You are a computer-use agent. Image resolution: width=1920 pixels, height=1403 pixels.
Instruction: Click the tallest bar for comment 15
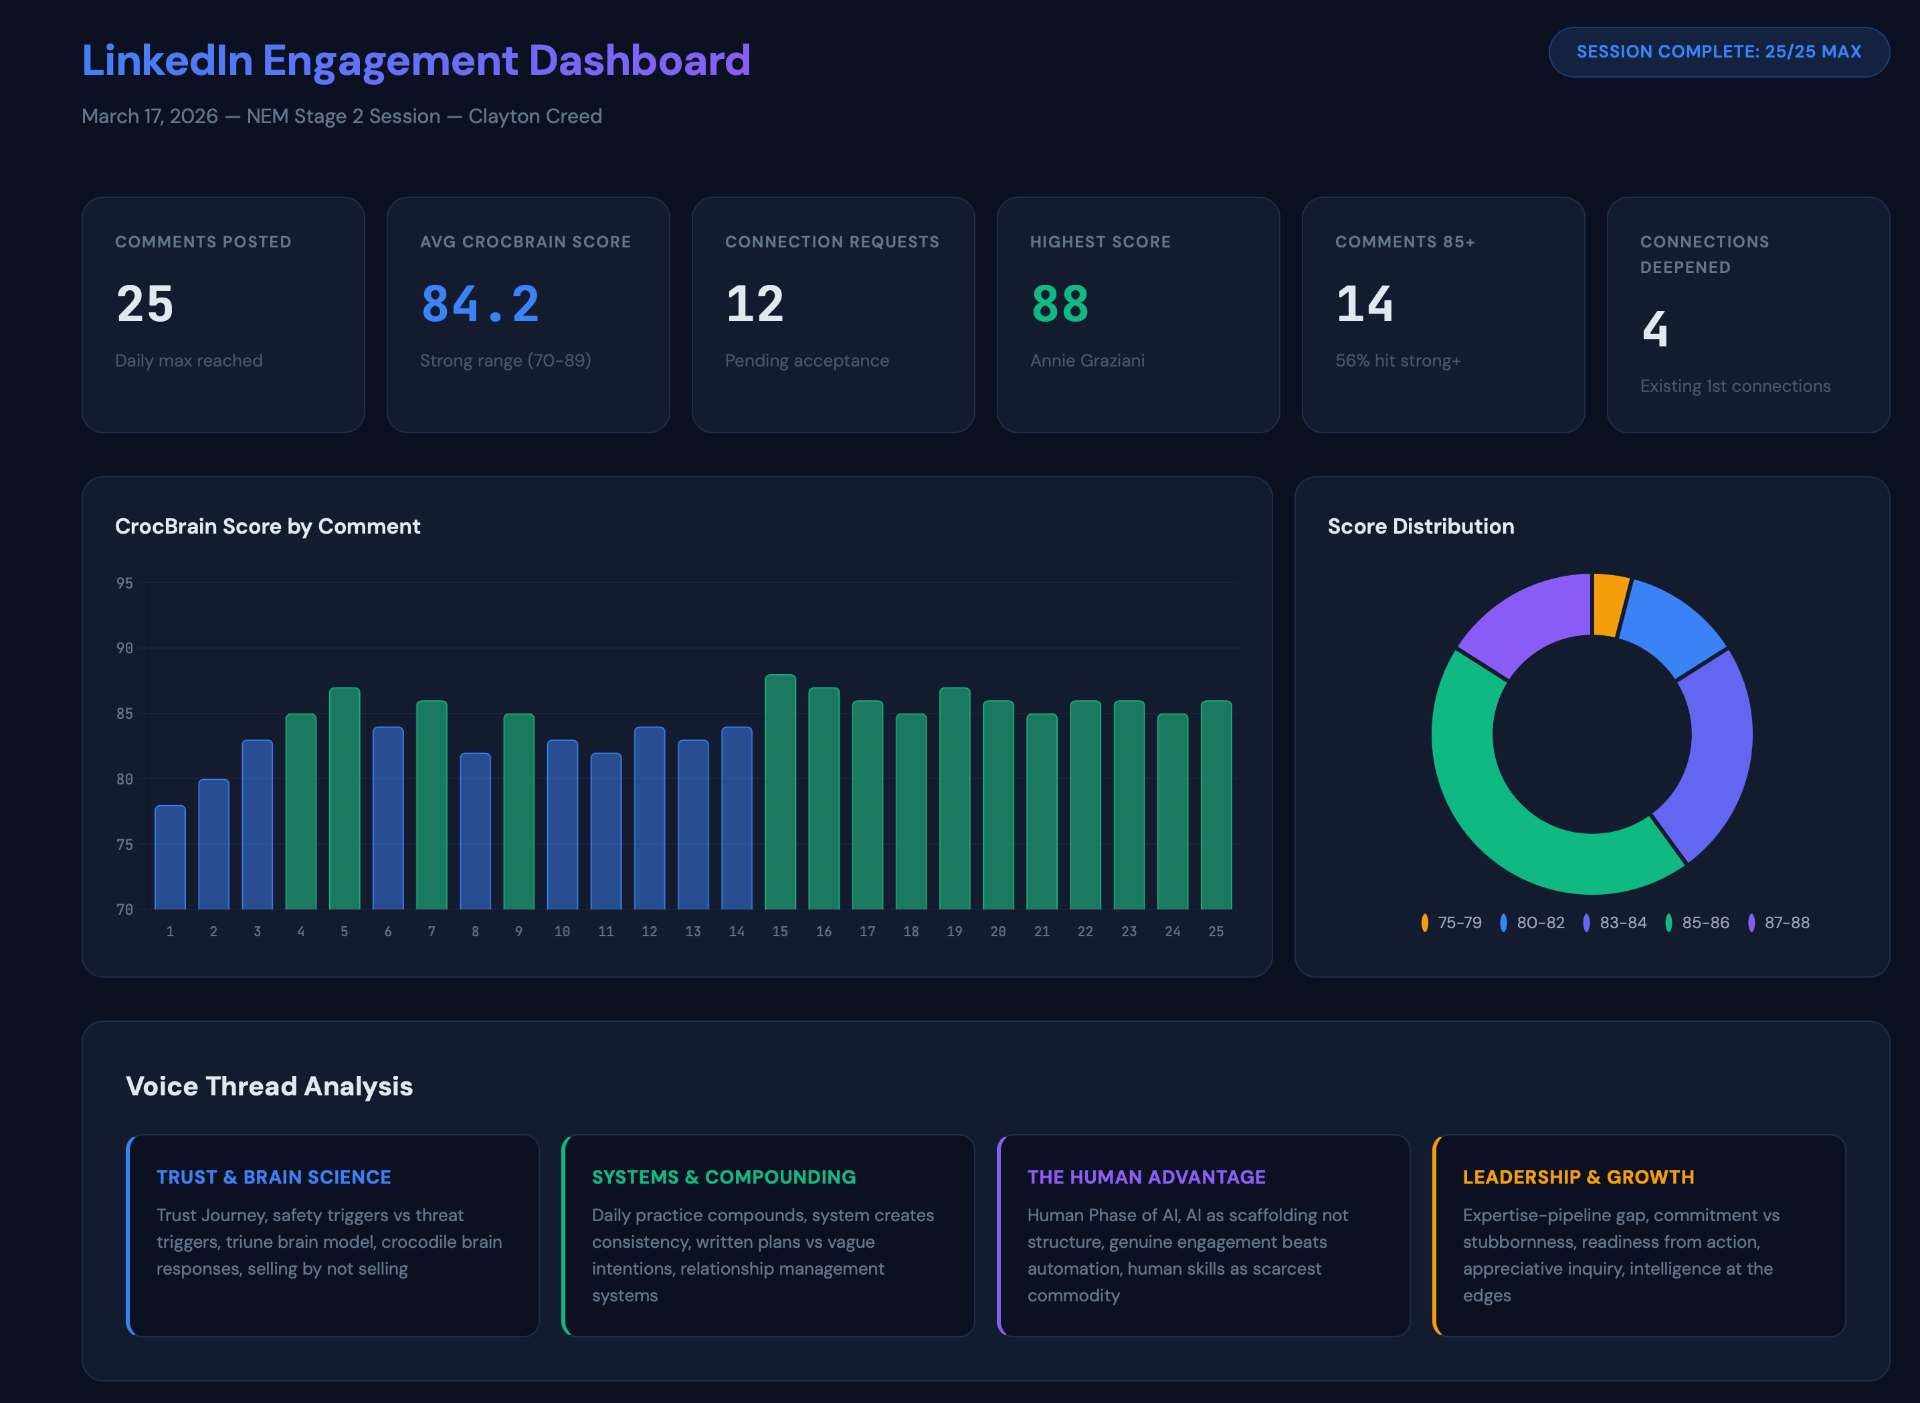pos(780,790)
